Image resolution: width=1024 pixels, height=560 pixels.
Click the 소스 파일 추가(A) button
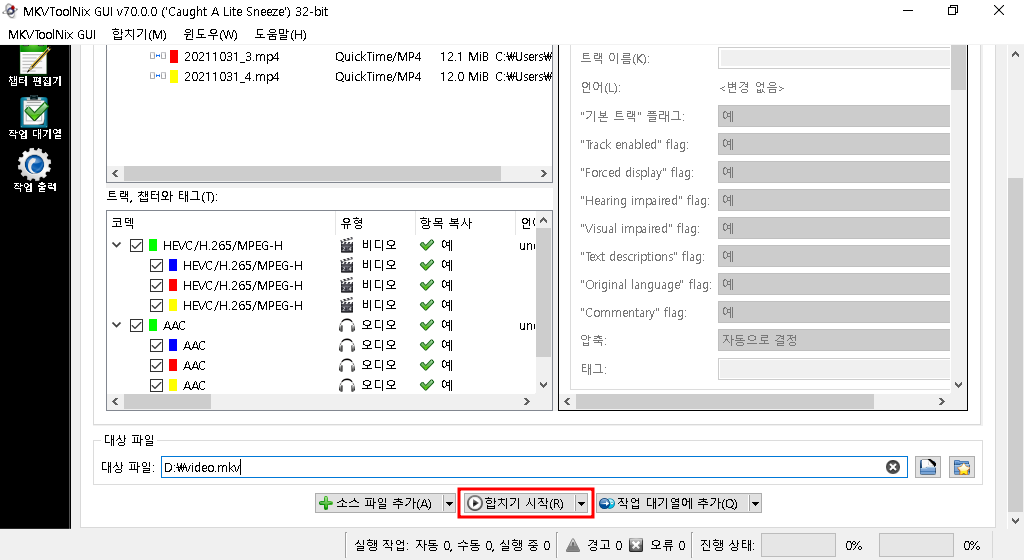pos(379,503)
